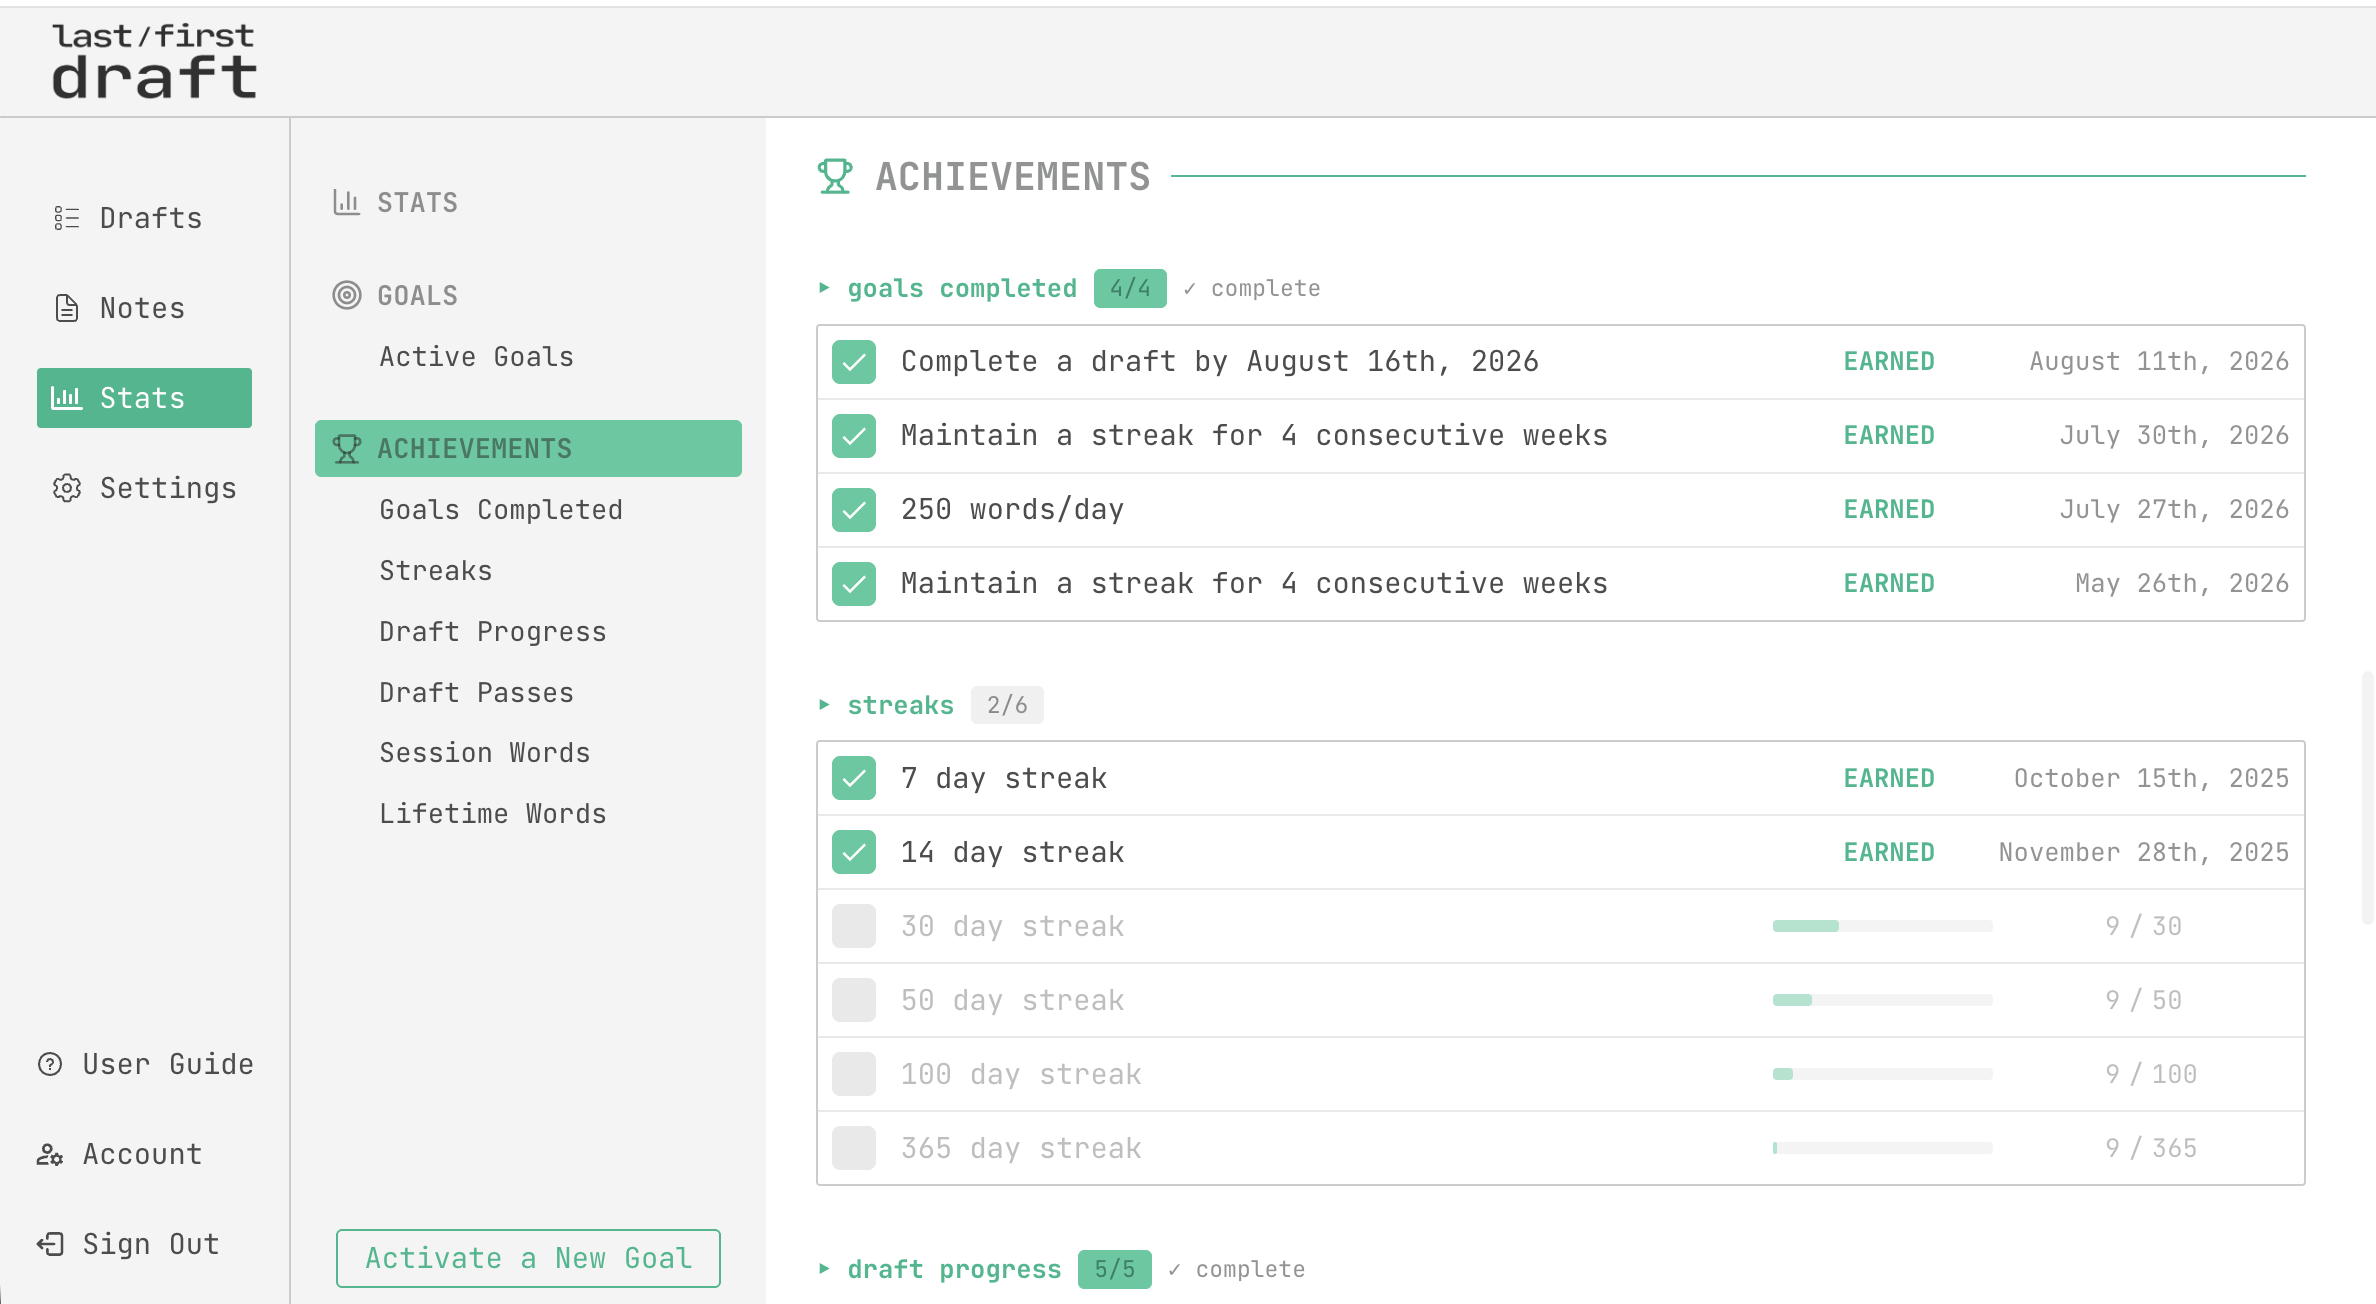Click the Settings gear icon

point(66,488)
